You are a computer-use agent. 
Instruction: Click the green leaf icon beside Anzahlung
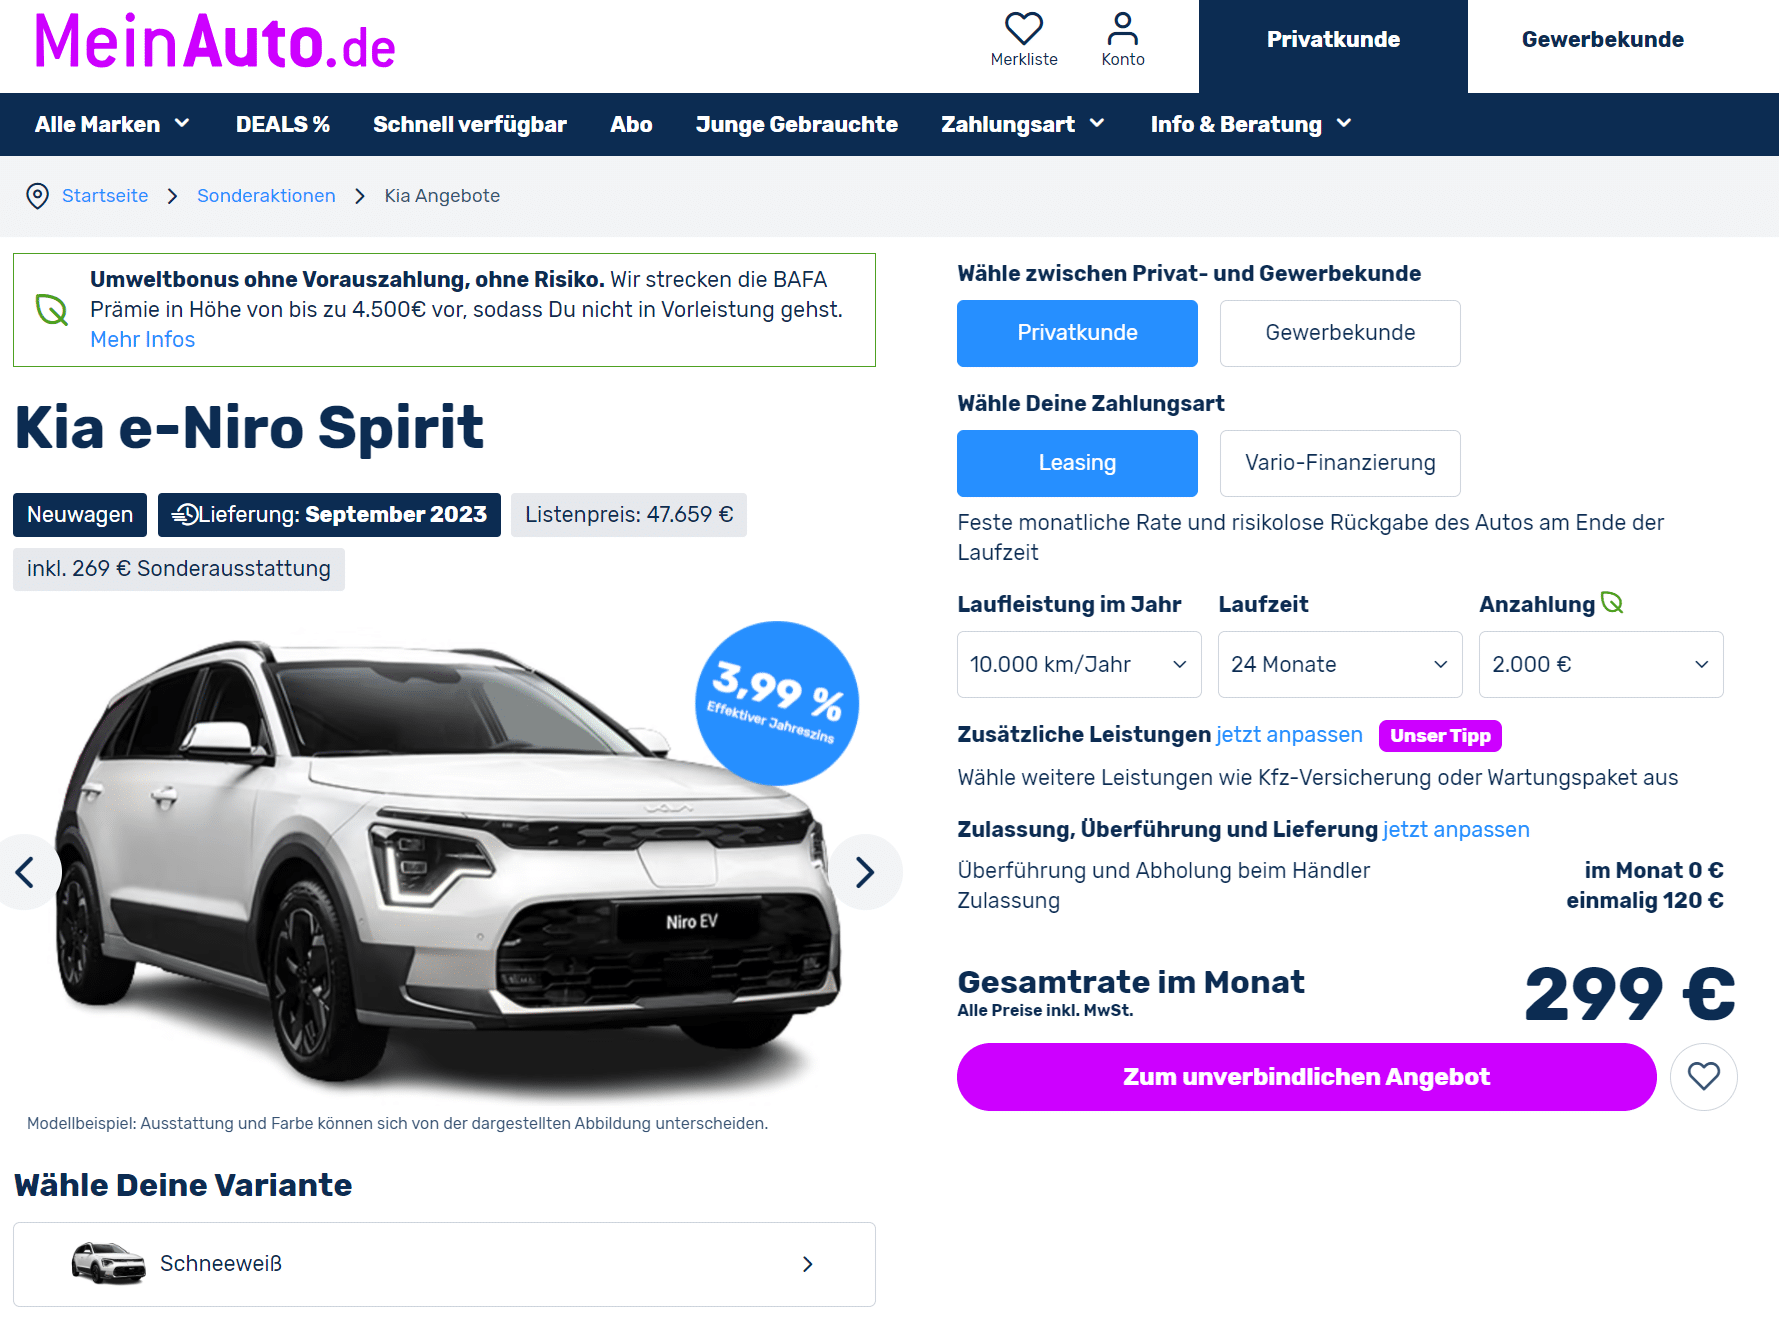[x=1612, y=603]
